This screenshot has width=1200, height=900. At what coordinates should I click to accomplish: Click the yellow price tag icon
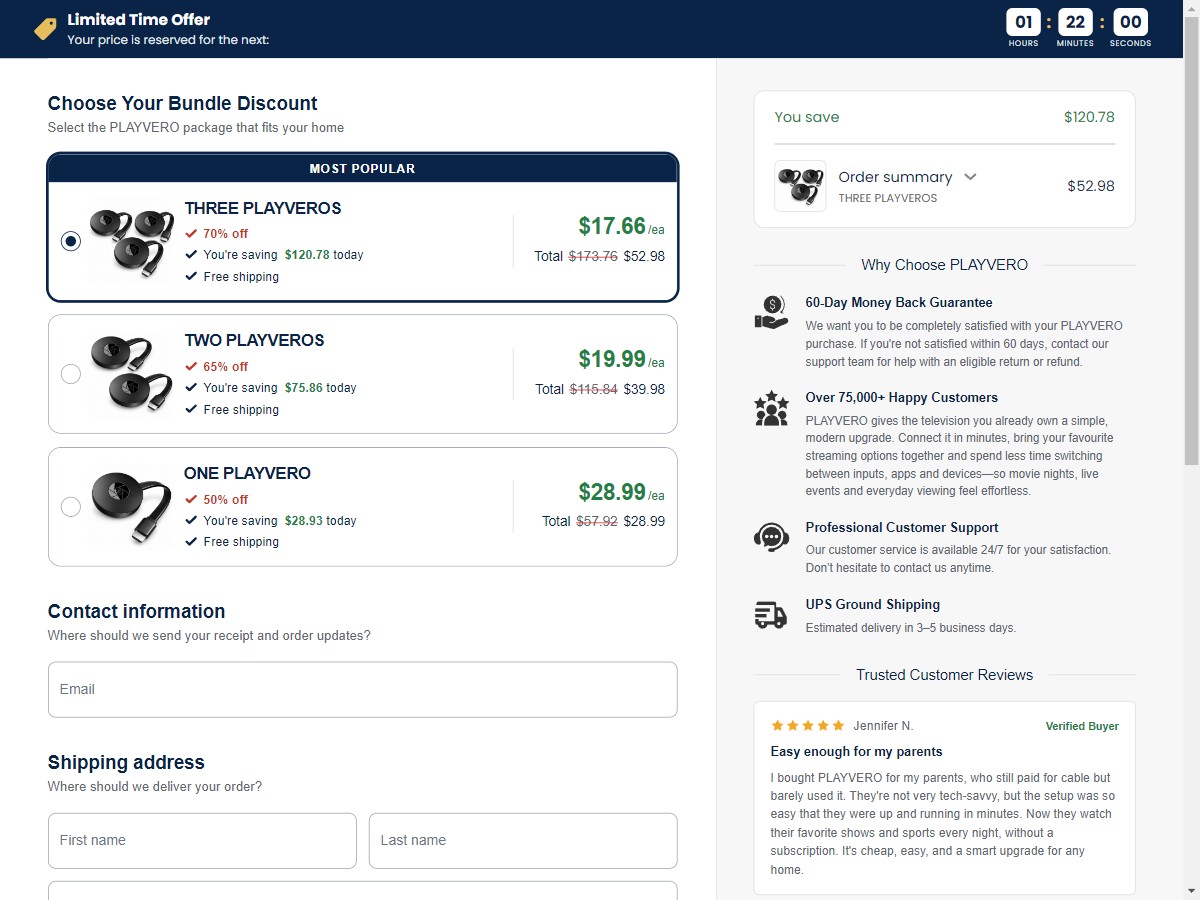tap(46, 29)
